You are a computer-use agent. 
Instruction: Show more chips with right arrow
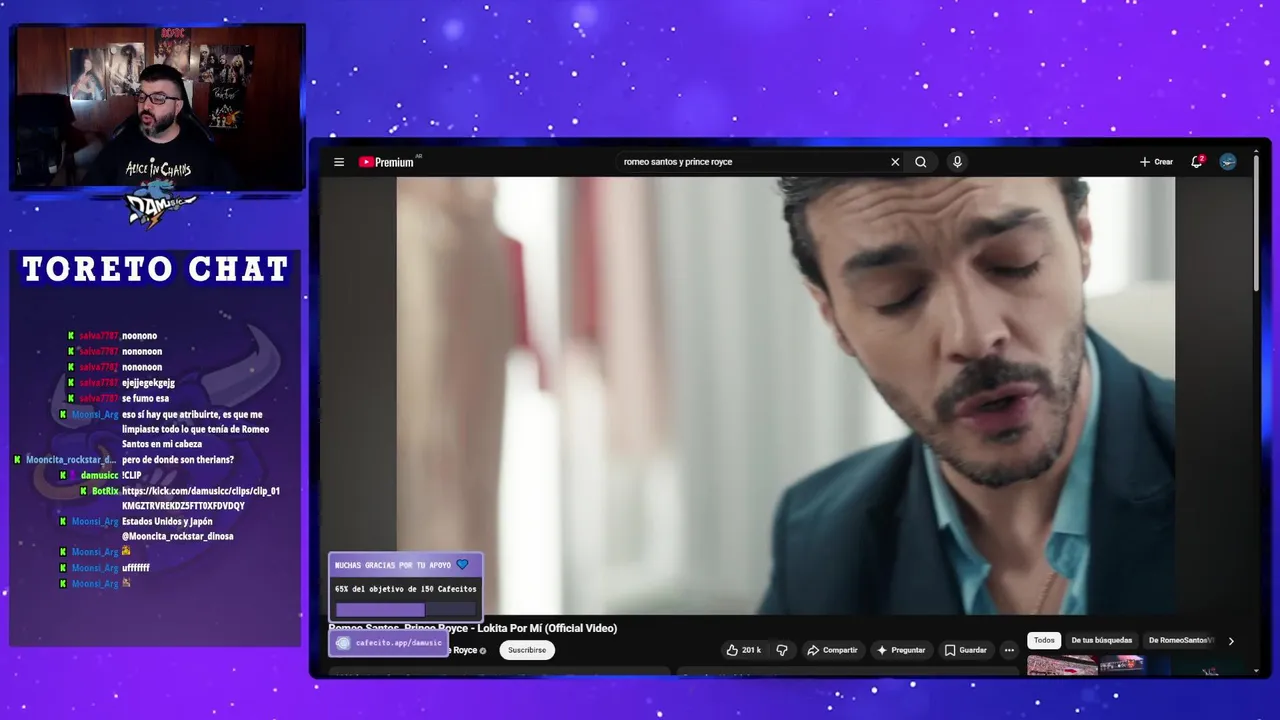(x=1231, y=641)
